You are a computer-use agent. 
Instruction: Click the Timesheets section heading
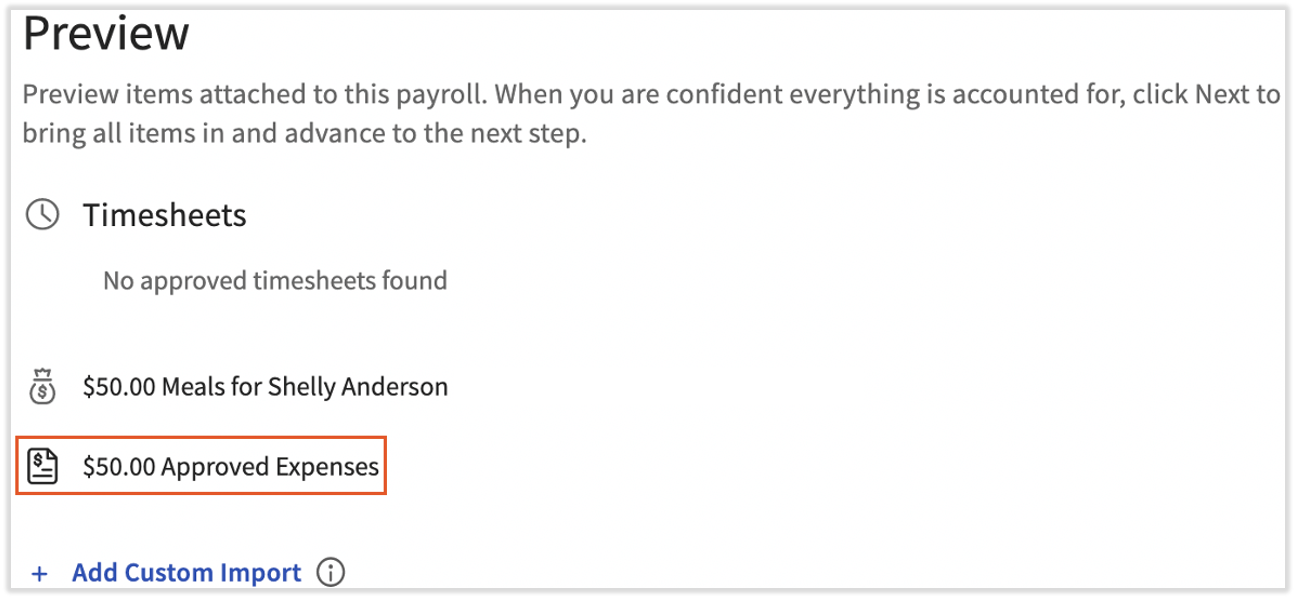pyautogui.click(x=164, y=215)
